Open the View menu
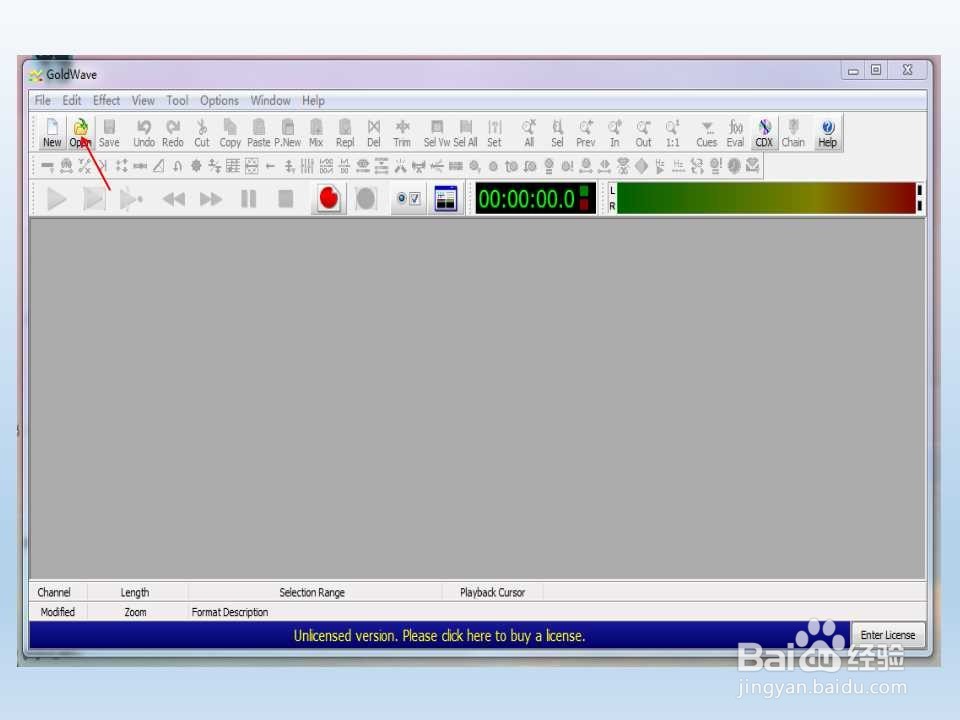 [143, 100]
